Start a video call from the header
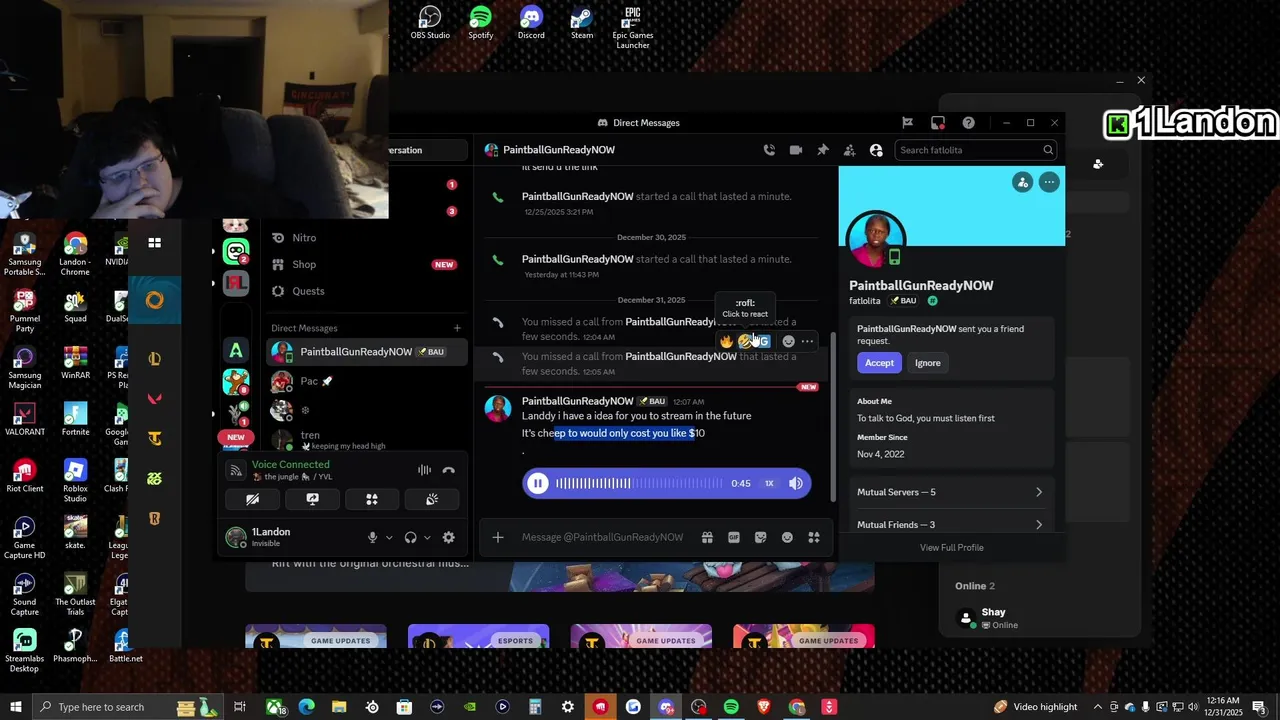1280x720 pixels. [796, 150]
